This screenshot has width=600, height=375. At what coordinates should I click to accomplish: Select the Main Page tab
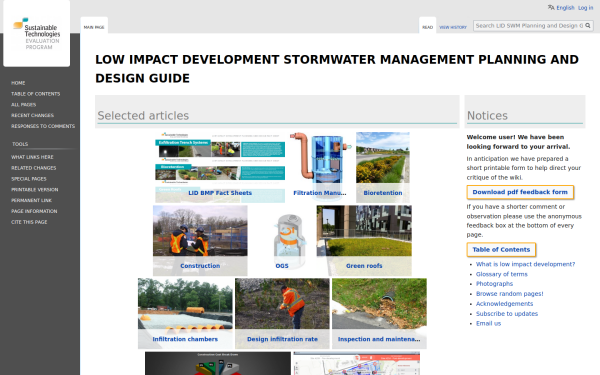pos(94,27)
